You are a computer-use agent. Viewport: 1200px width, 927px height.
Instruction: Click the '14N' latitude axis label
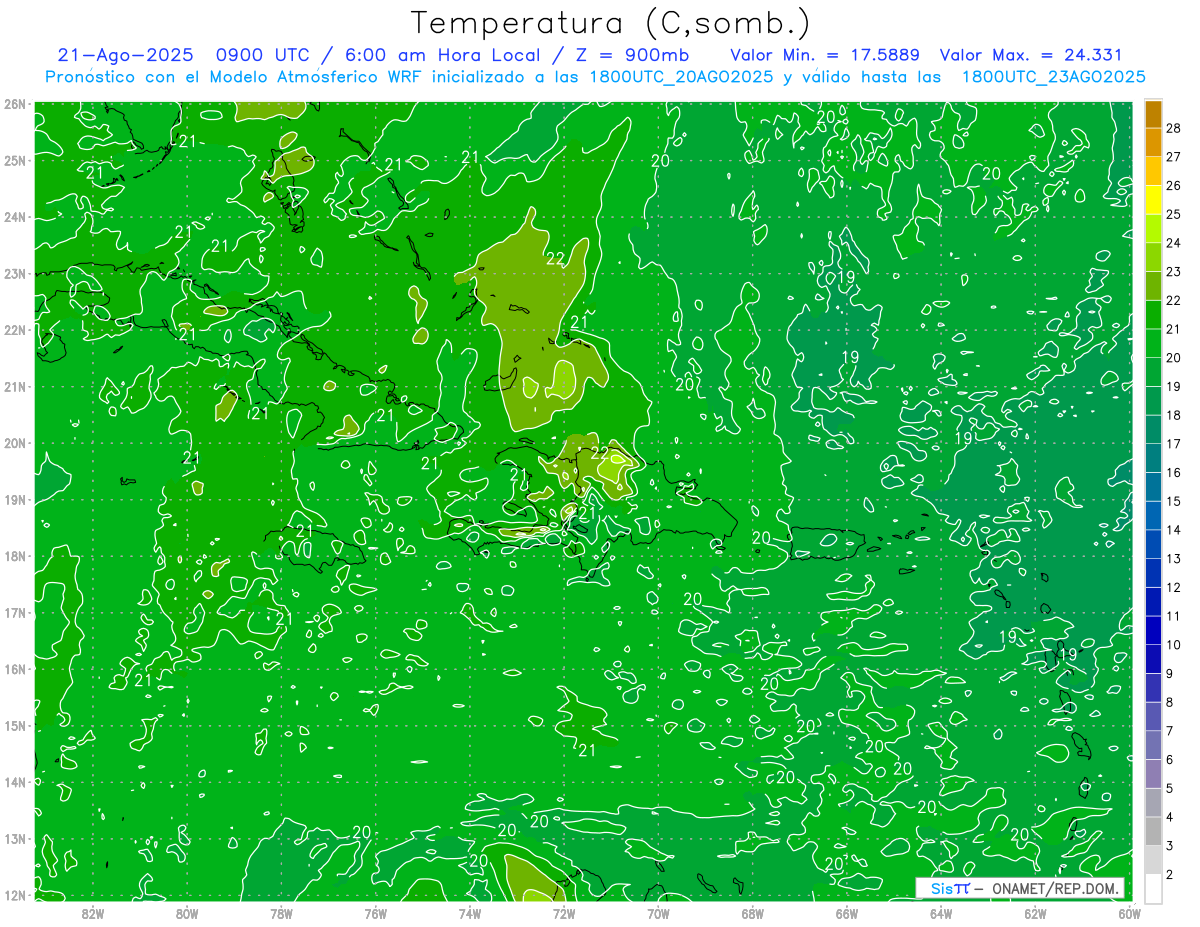(x=15, y=782)
